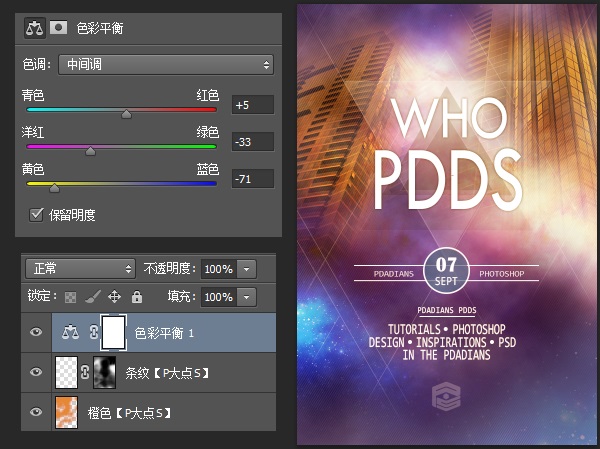
Task: Click the mask icon in properties header
Action: (59, 28)
